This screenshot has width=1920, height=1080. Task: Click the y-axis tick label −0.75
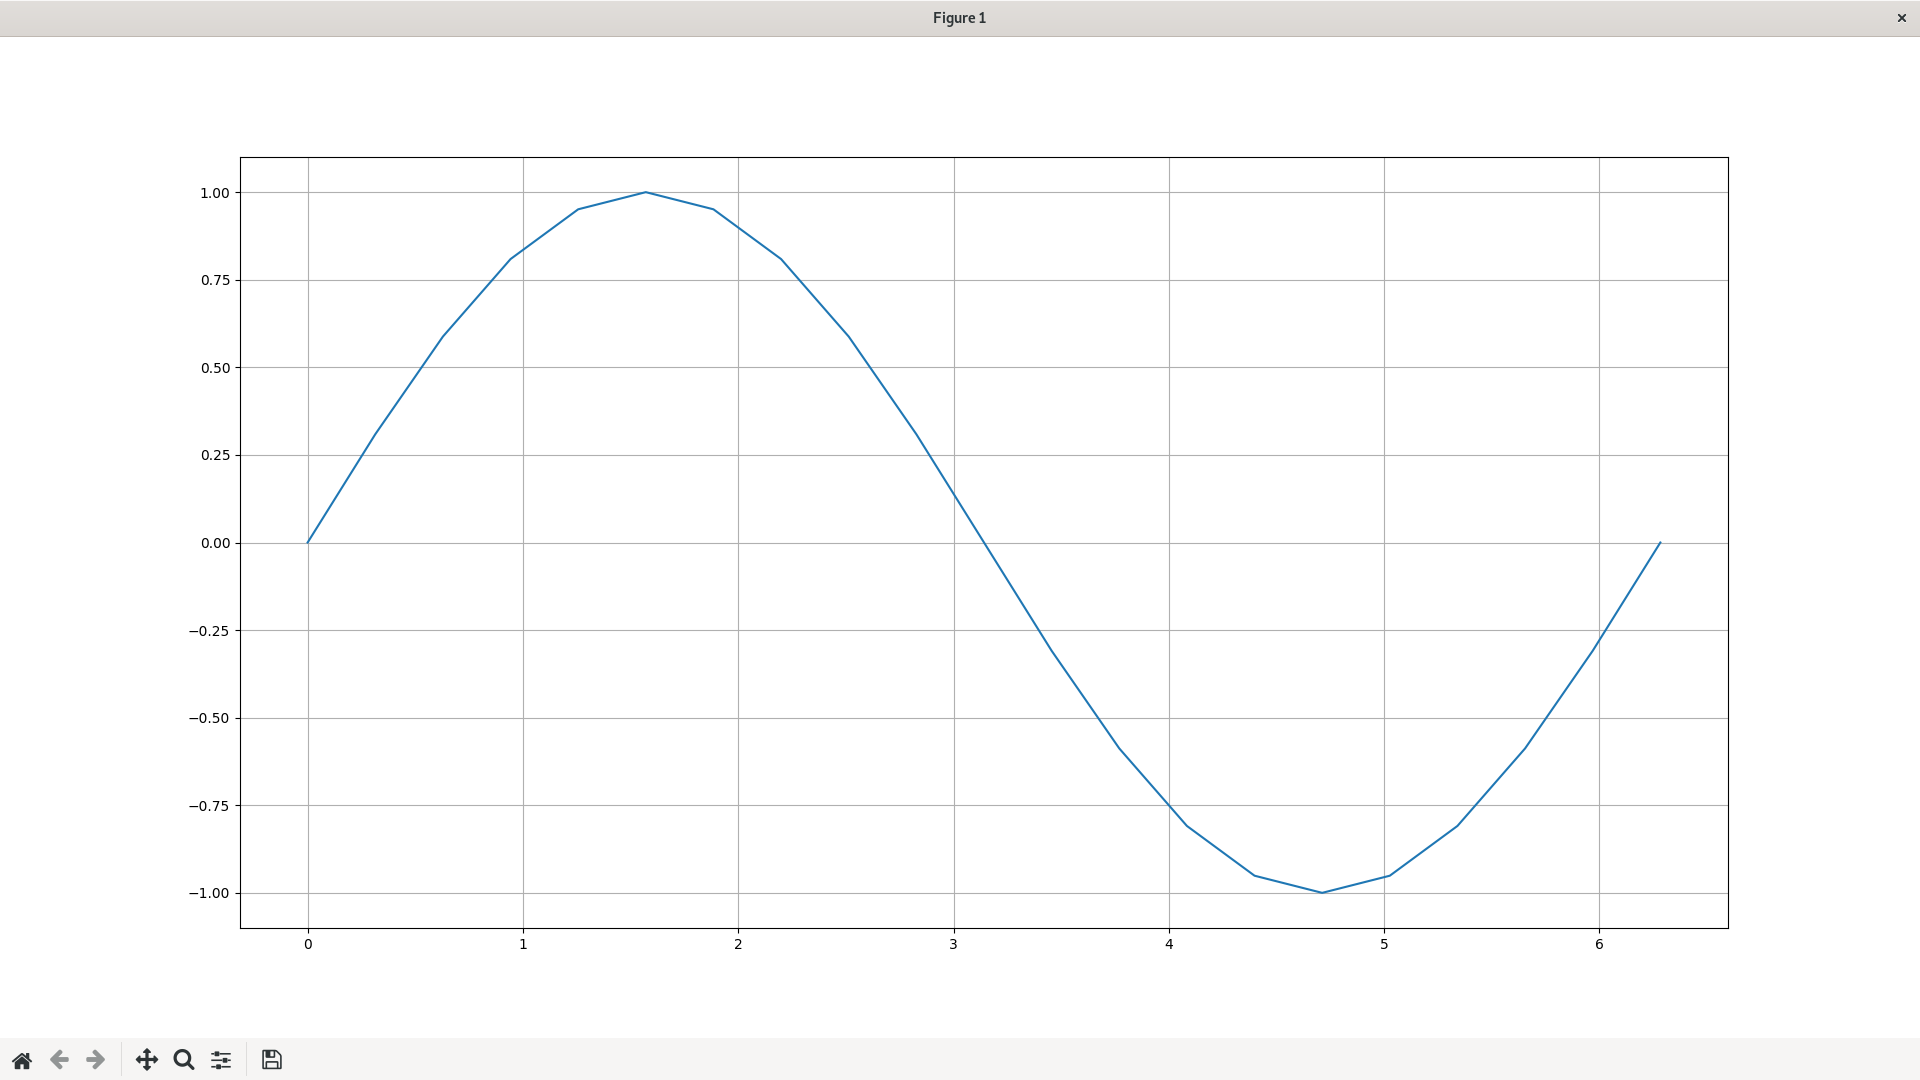(x=209, y=806)
